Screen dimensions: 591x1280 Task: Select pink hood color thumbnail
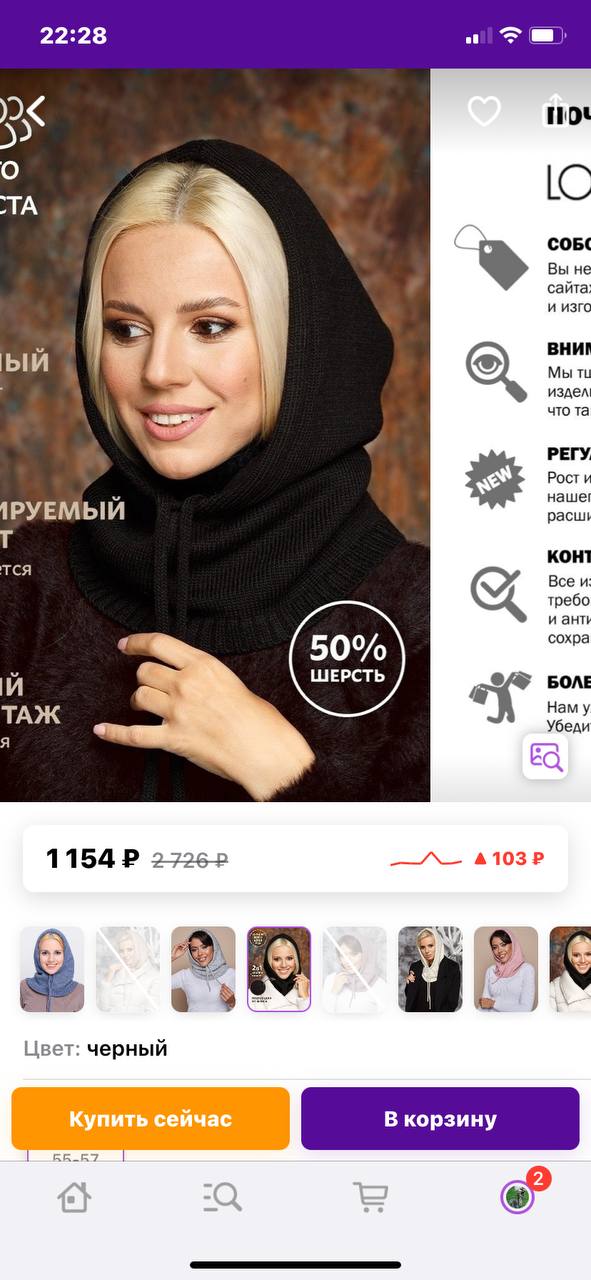click(506, 969)
